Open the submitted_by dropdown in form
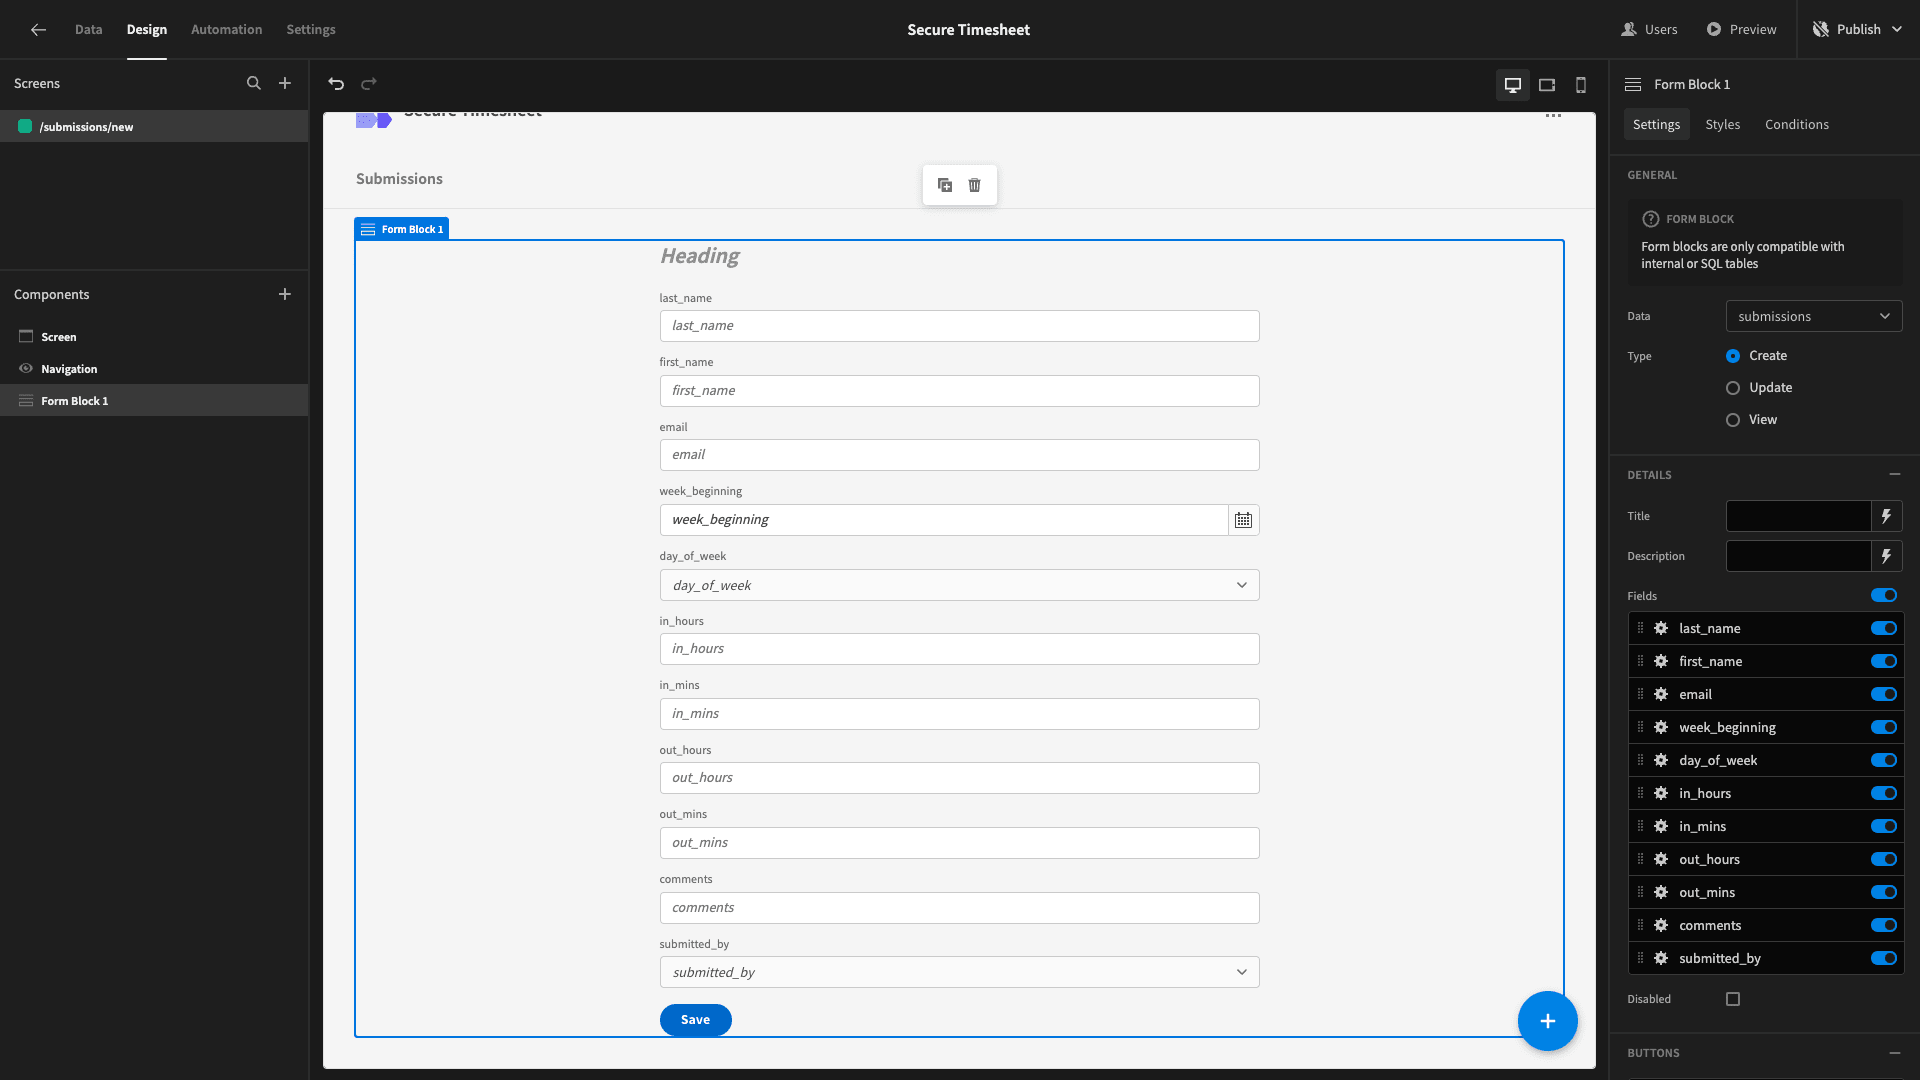 tap(959, 972)
